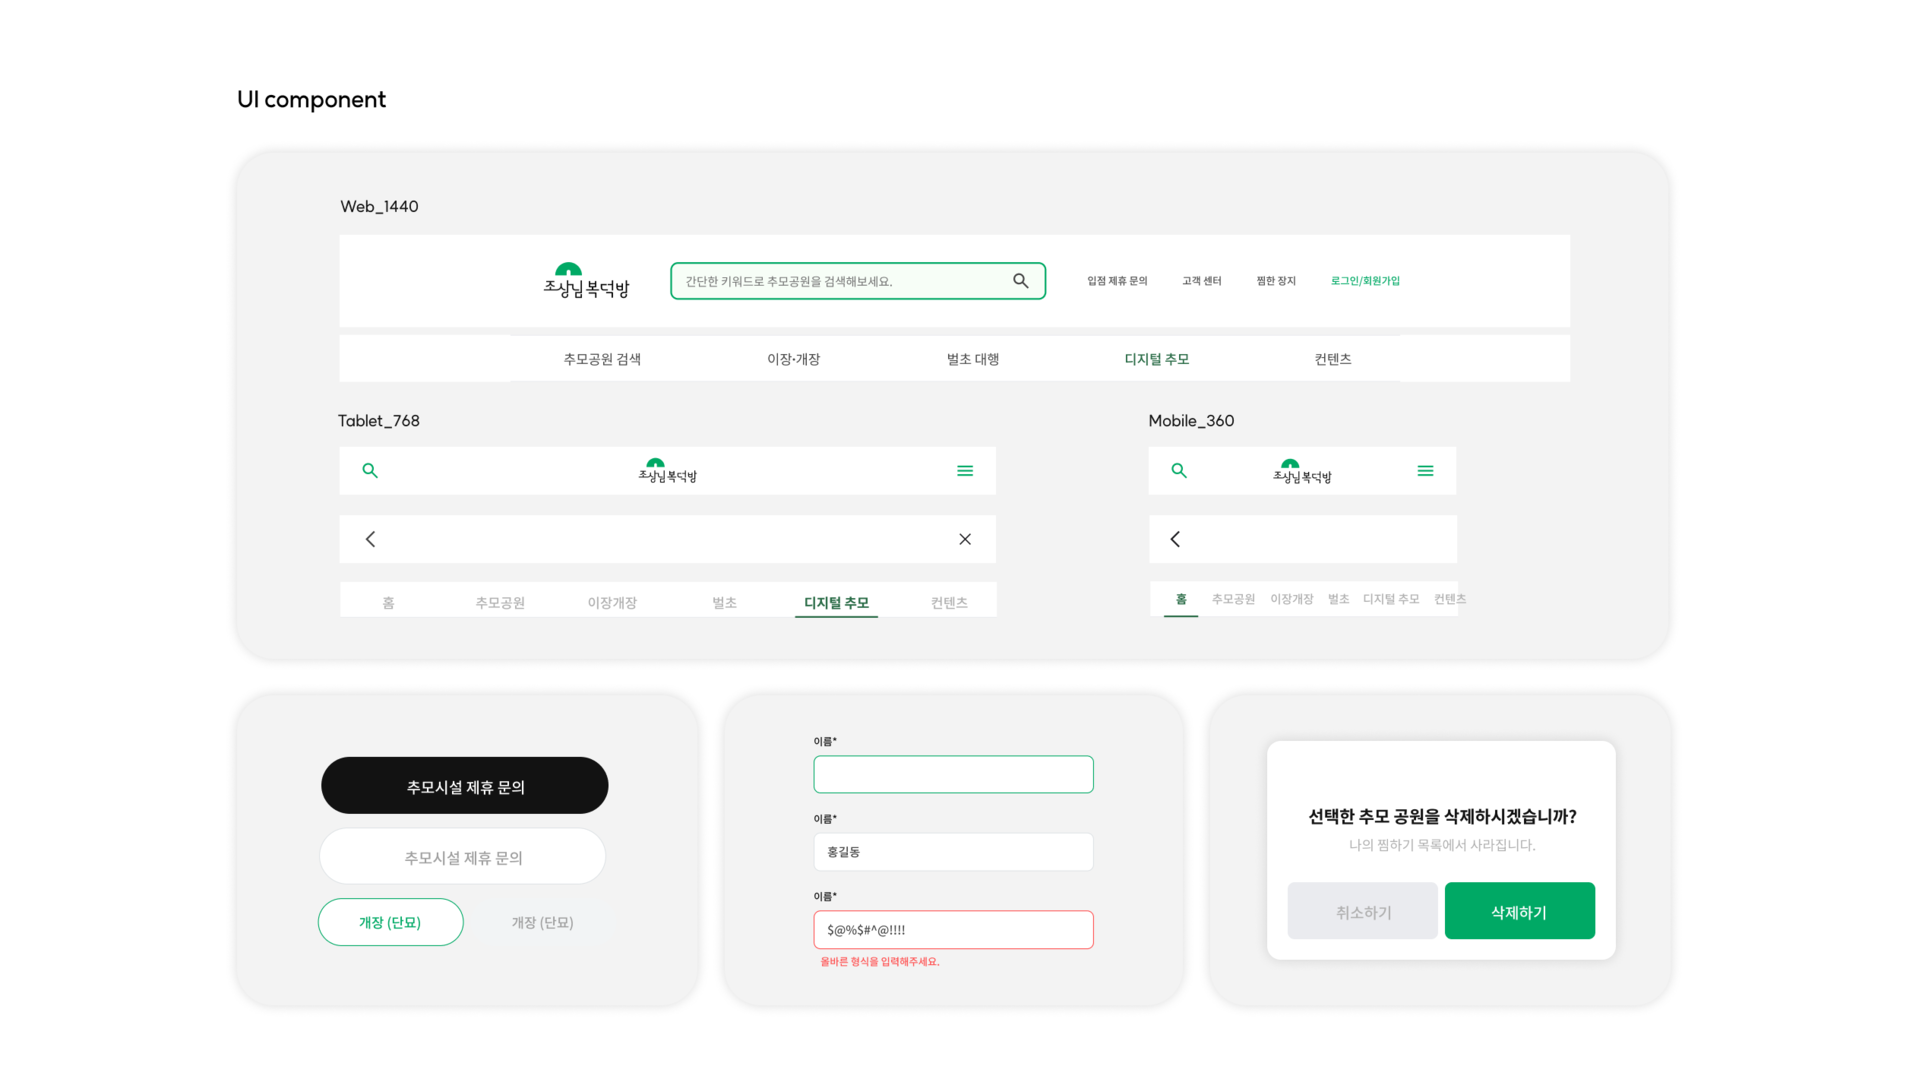Switch to 컨텐츠 tab in tablet nav
1919x1076 pixels.
[949, 603]
